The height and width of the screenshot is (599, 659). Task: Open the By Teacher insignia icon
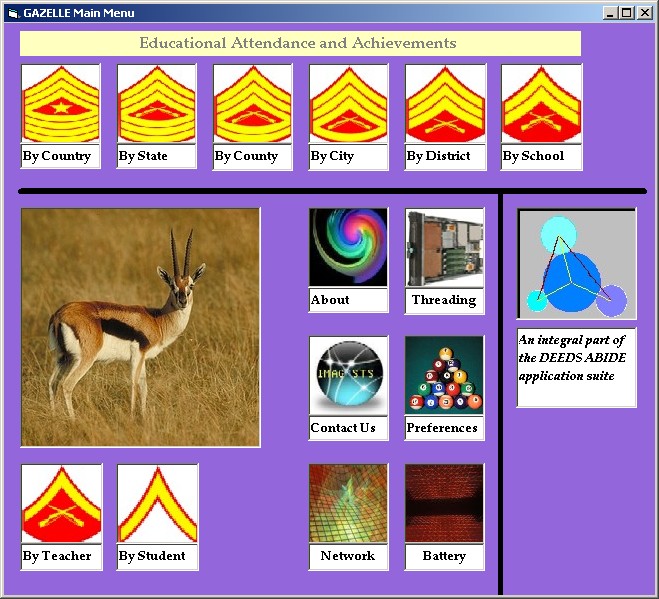pos(61,504)
